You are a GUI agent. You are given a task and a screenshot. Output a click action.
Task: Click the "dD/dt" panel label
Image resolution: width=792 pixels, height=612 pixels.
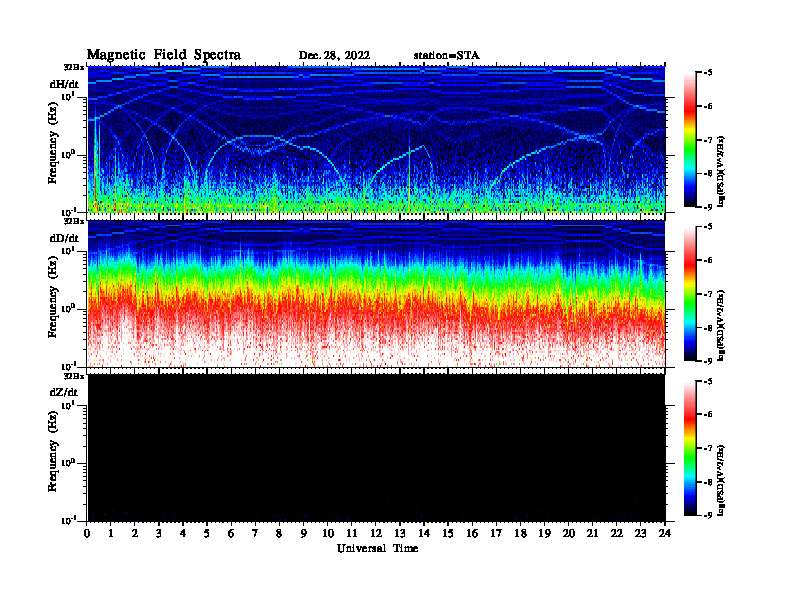click(64, 238)
